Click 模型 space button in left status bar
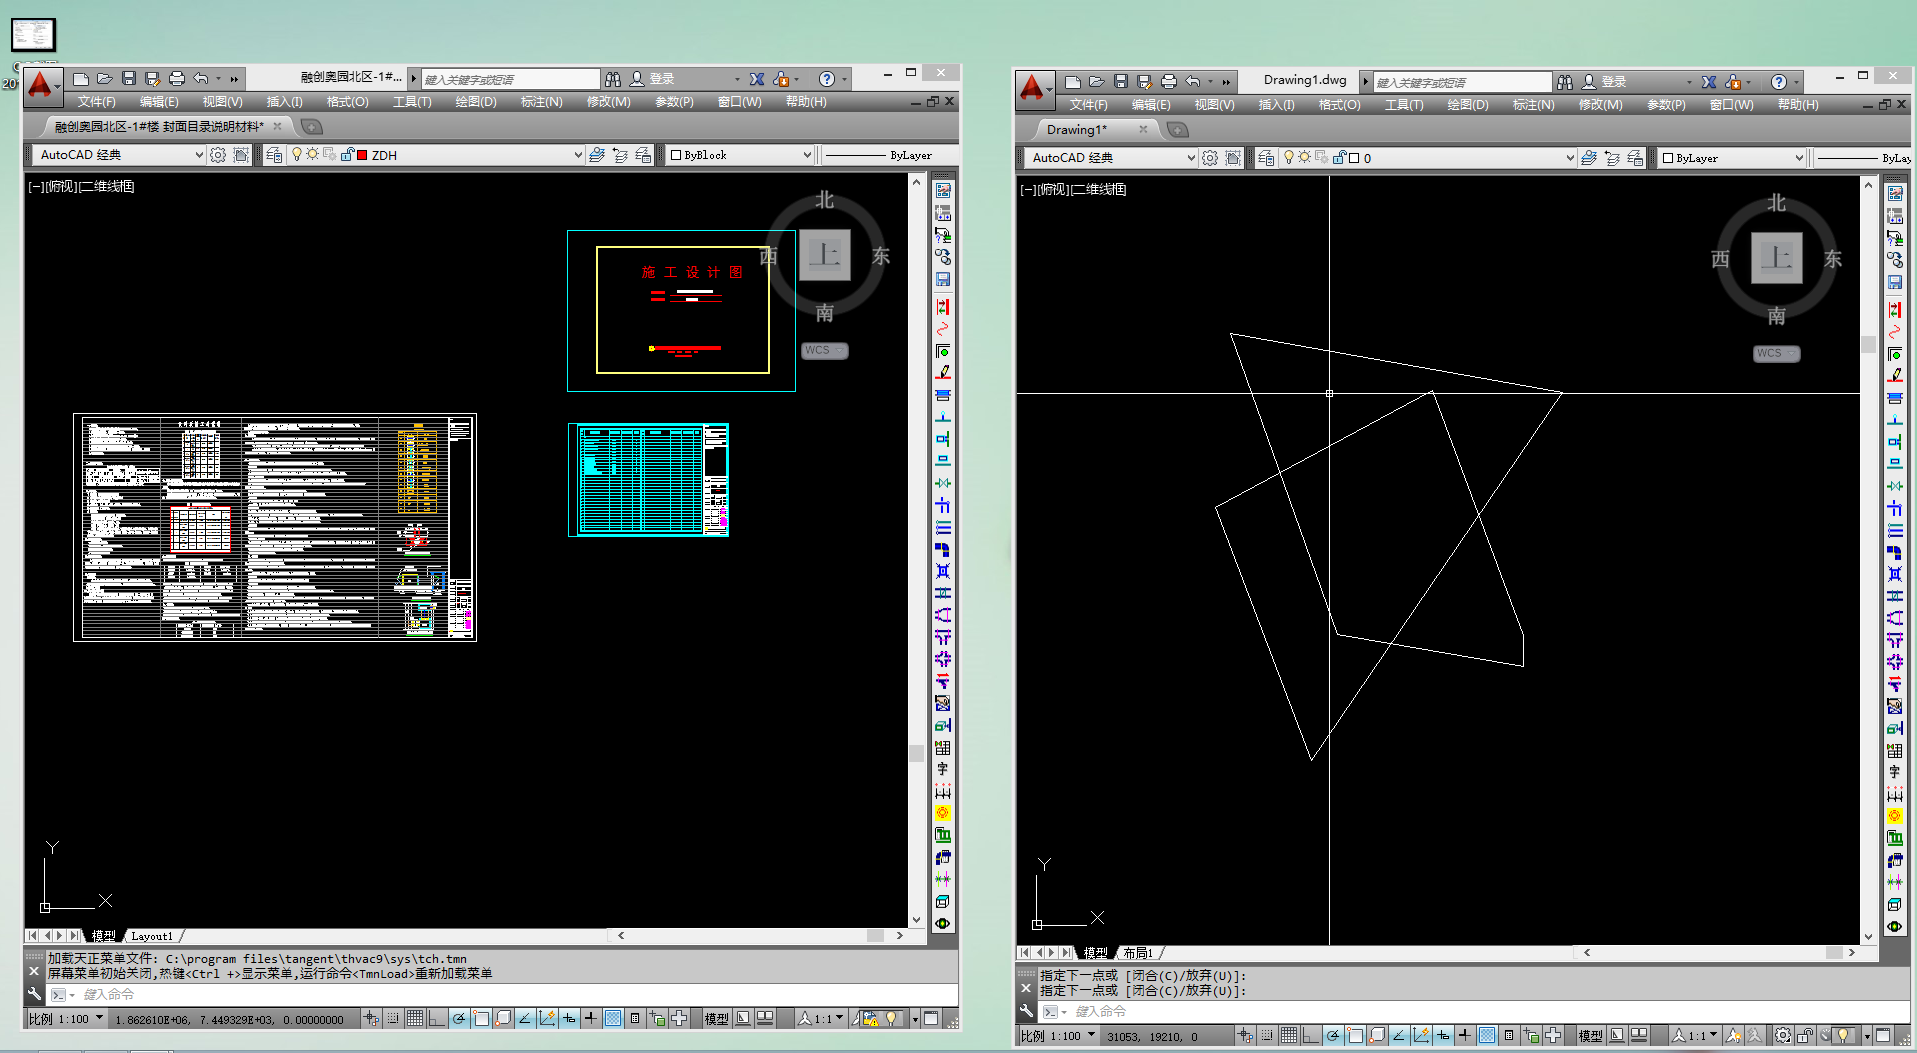 pos(716,1019)
